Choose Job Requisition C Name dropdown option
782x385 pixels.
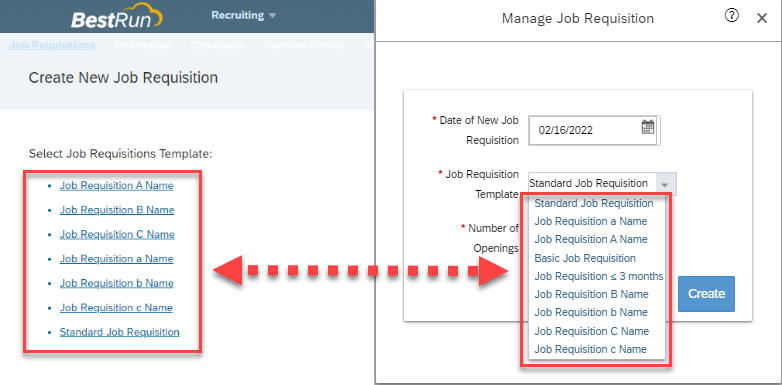591,331
